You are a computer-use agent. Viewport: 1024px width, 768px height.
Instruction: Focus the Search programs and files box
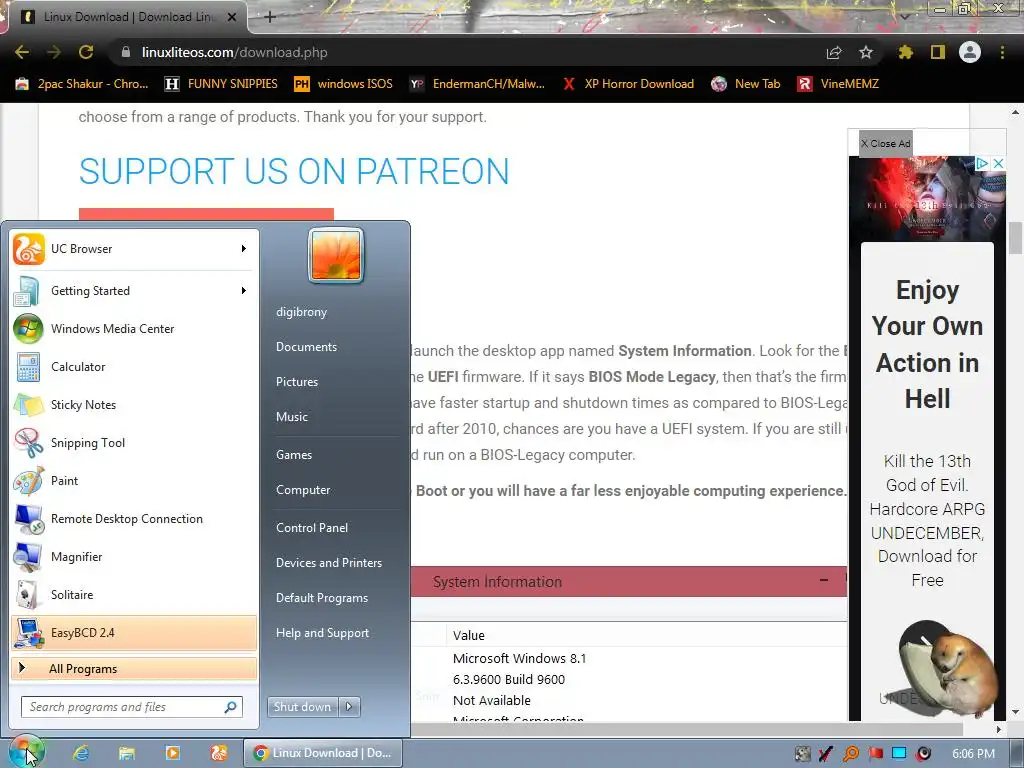(x=132, y=707)
